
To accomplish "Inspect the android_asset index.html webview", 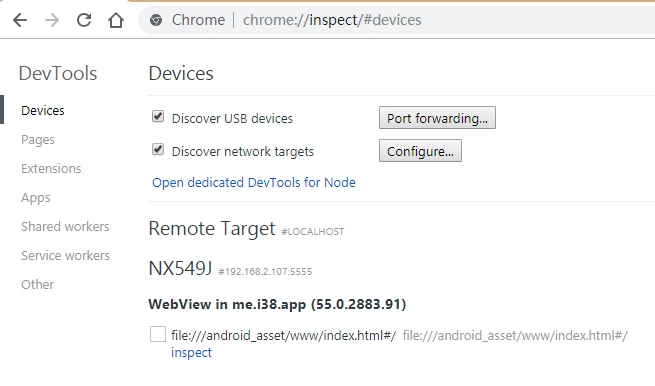I will pyautogui.click(x=191, y=352).
